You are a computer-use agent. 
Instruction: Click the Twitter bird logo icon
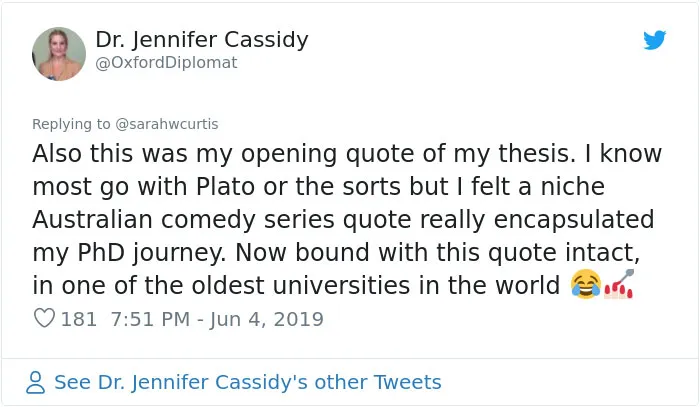(654, 40)
